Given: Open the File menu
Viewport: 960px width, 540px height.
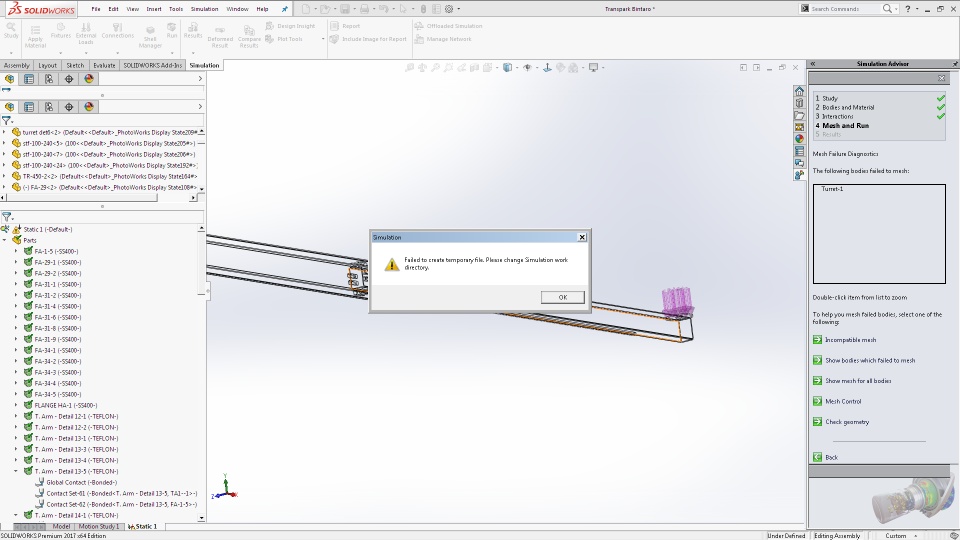Looking at the screenshot, I should 96,9.
